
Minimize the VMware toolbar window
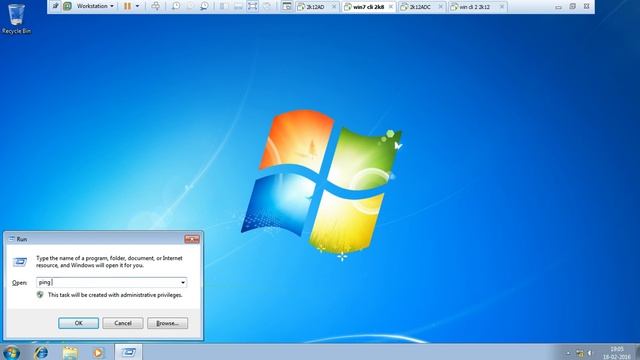[558, 7]
